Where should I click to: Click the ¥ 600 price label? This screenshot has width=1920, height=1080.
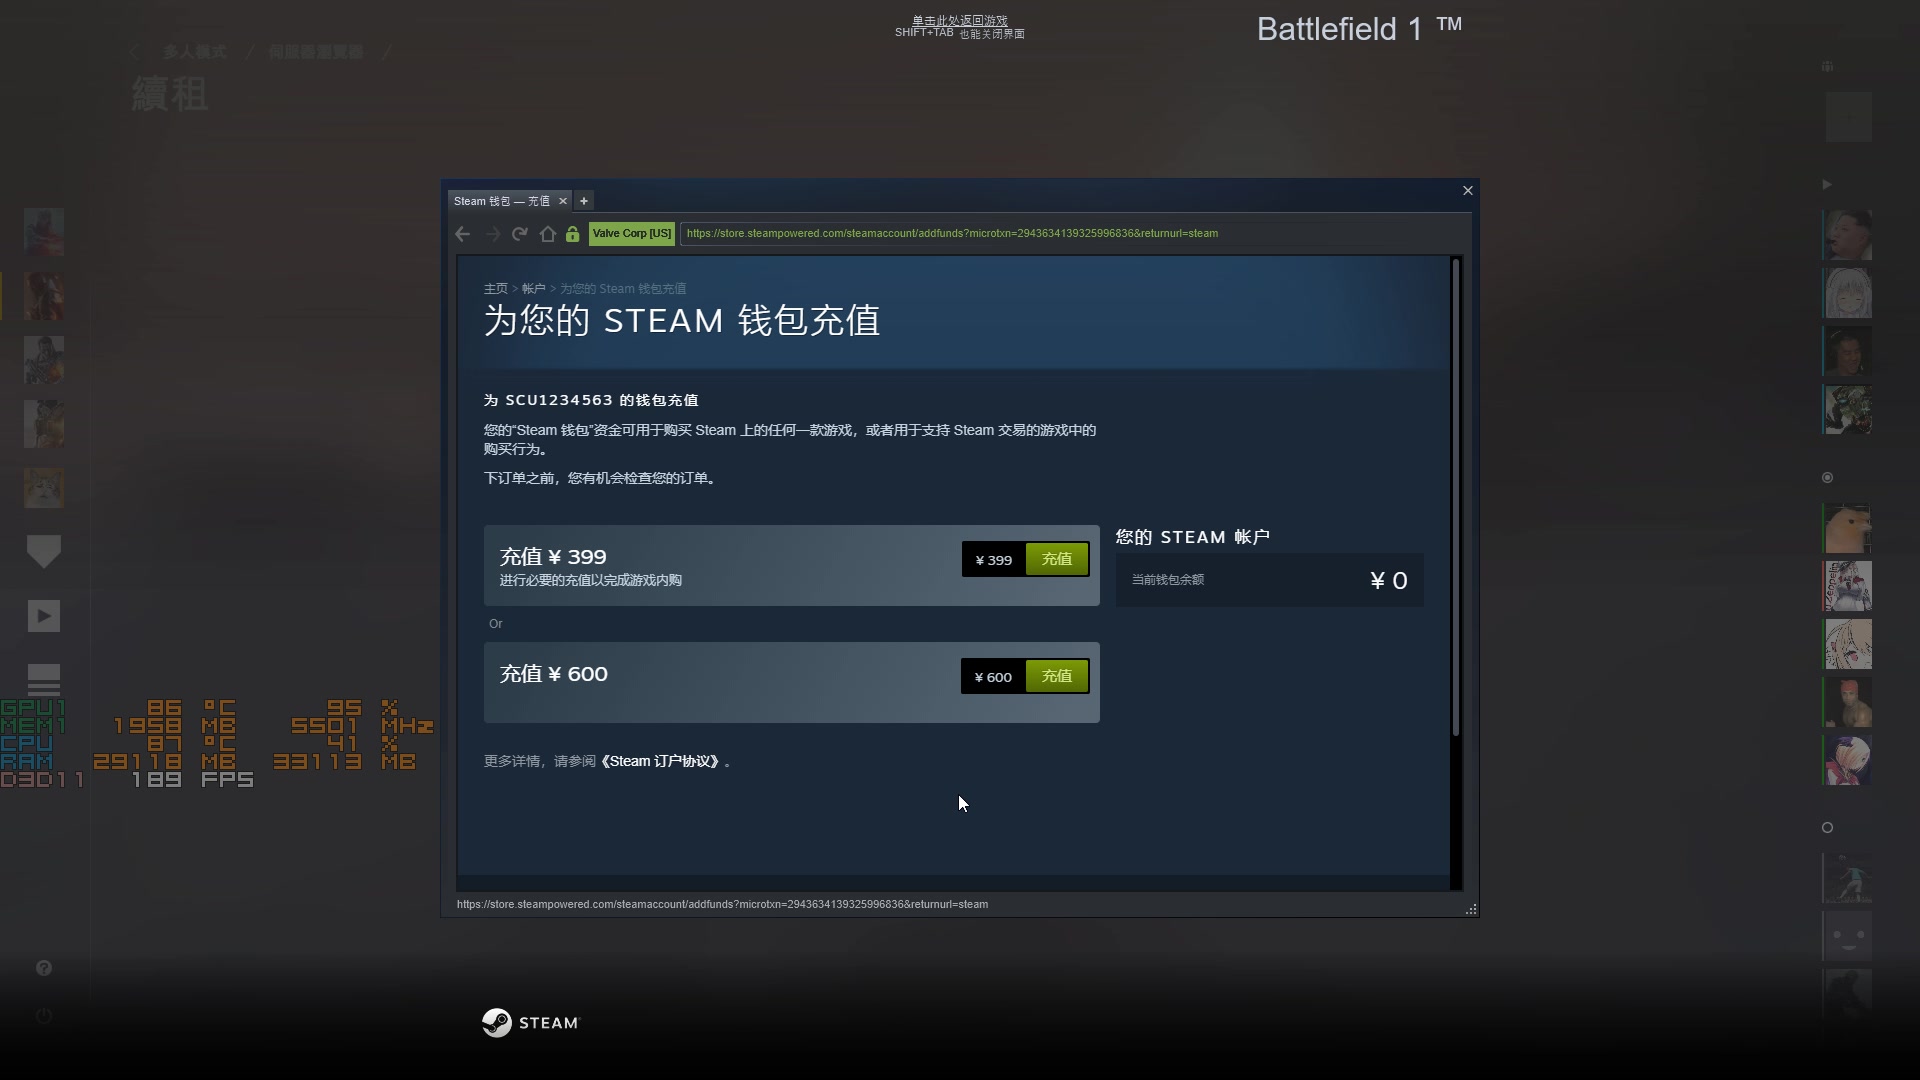993,677
